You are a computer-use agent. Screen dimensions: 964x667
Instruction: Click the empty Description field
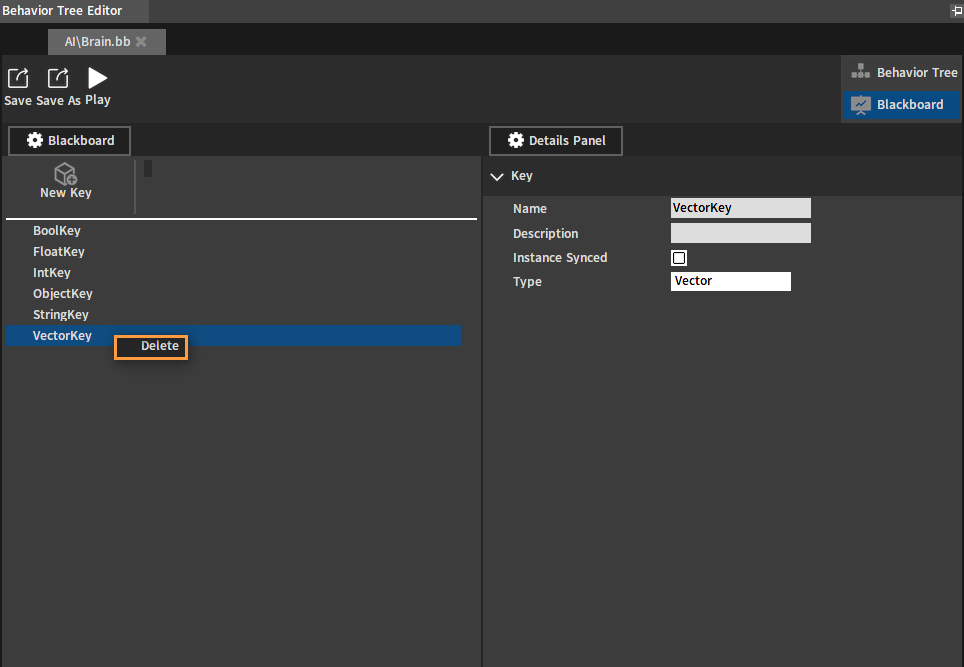740,233
